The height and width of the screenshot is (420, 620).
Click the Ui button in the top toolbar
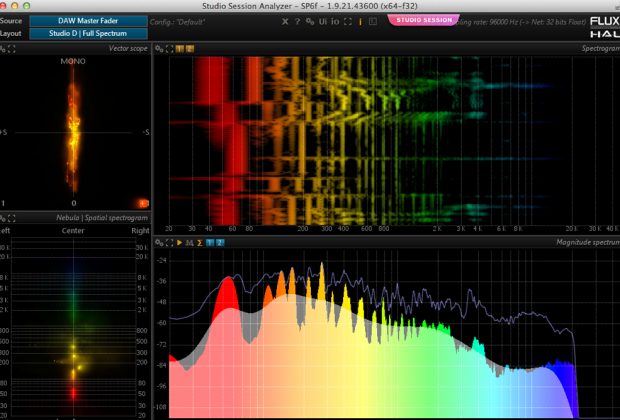(322, 21)
